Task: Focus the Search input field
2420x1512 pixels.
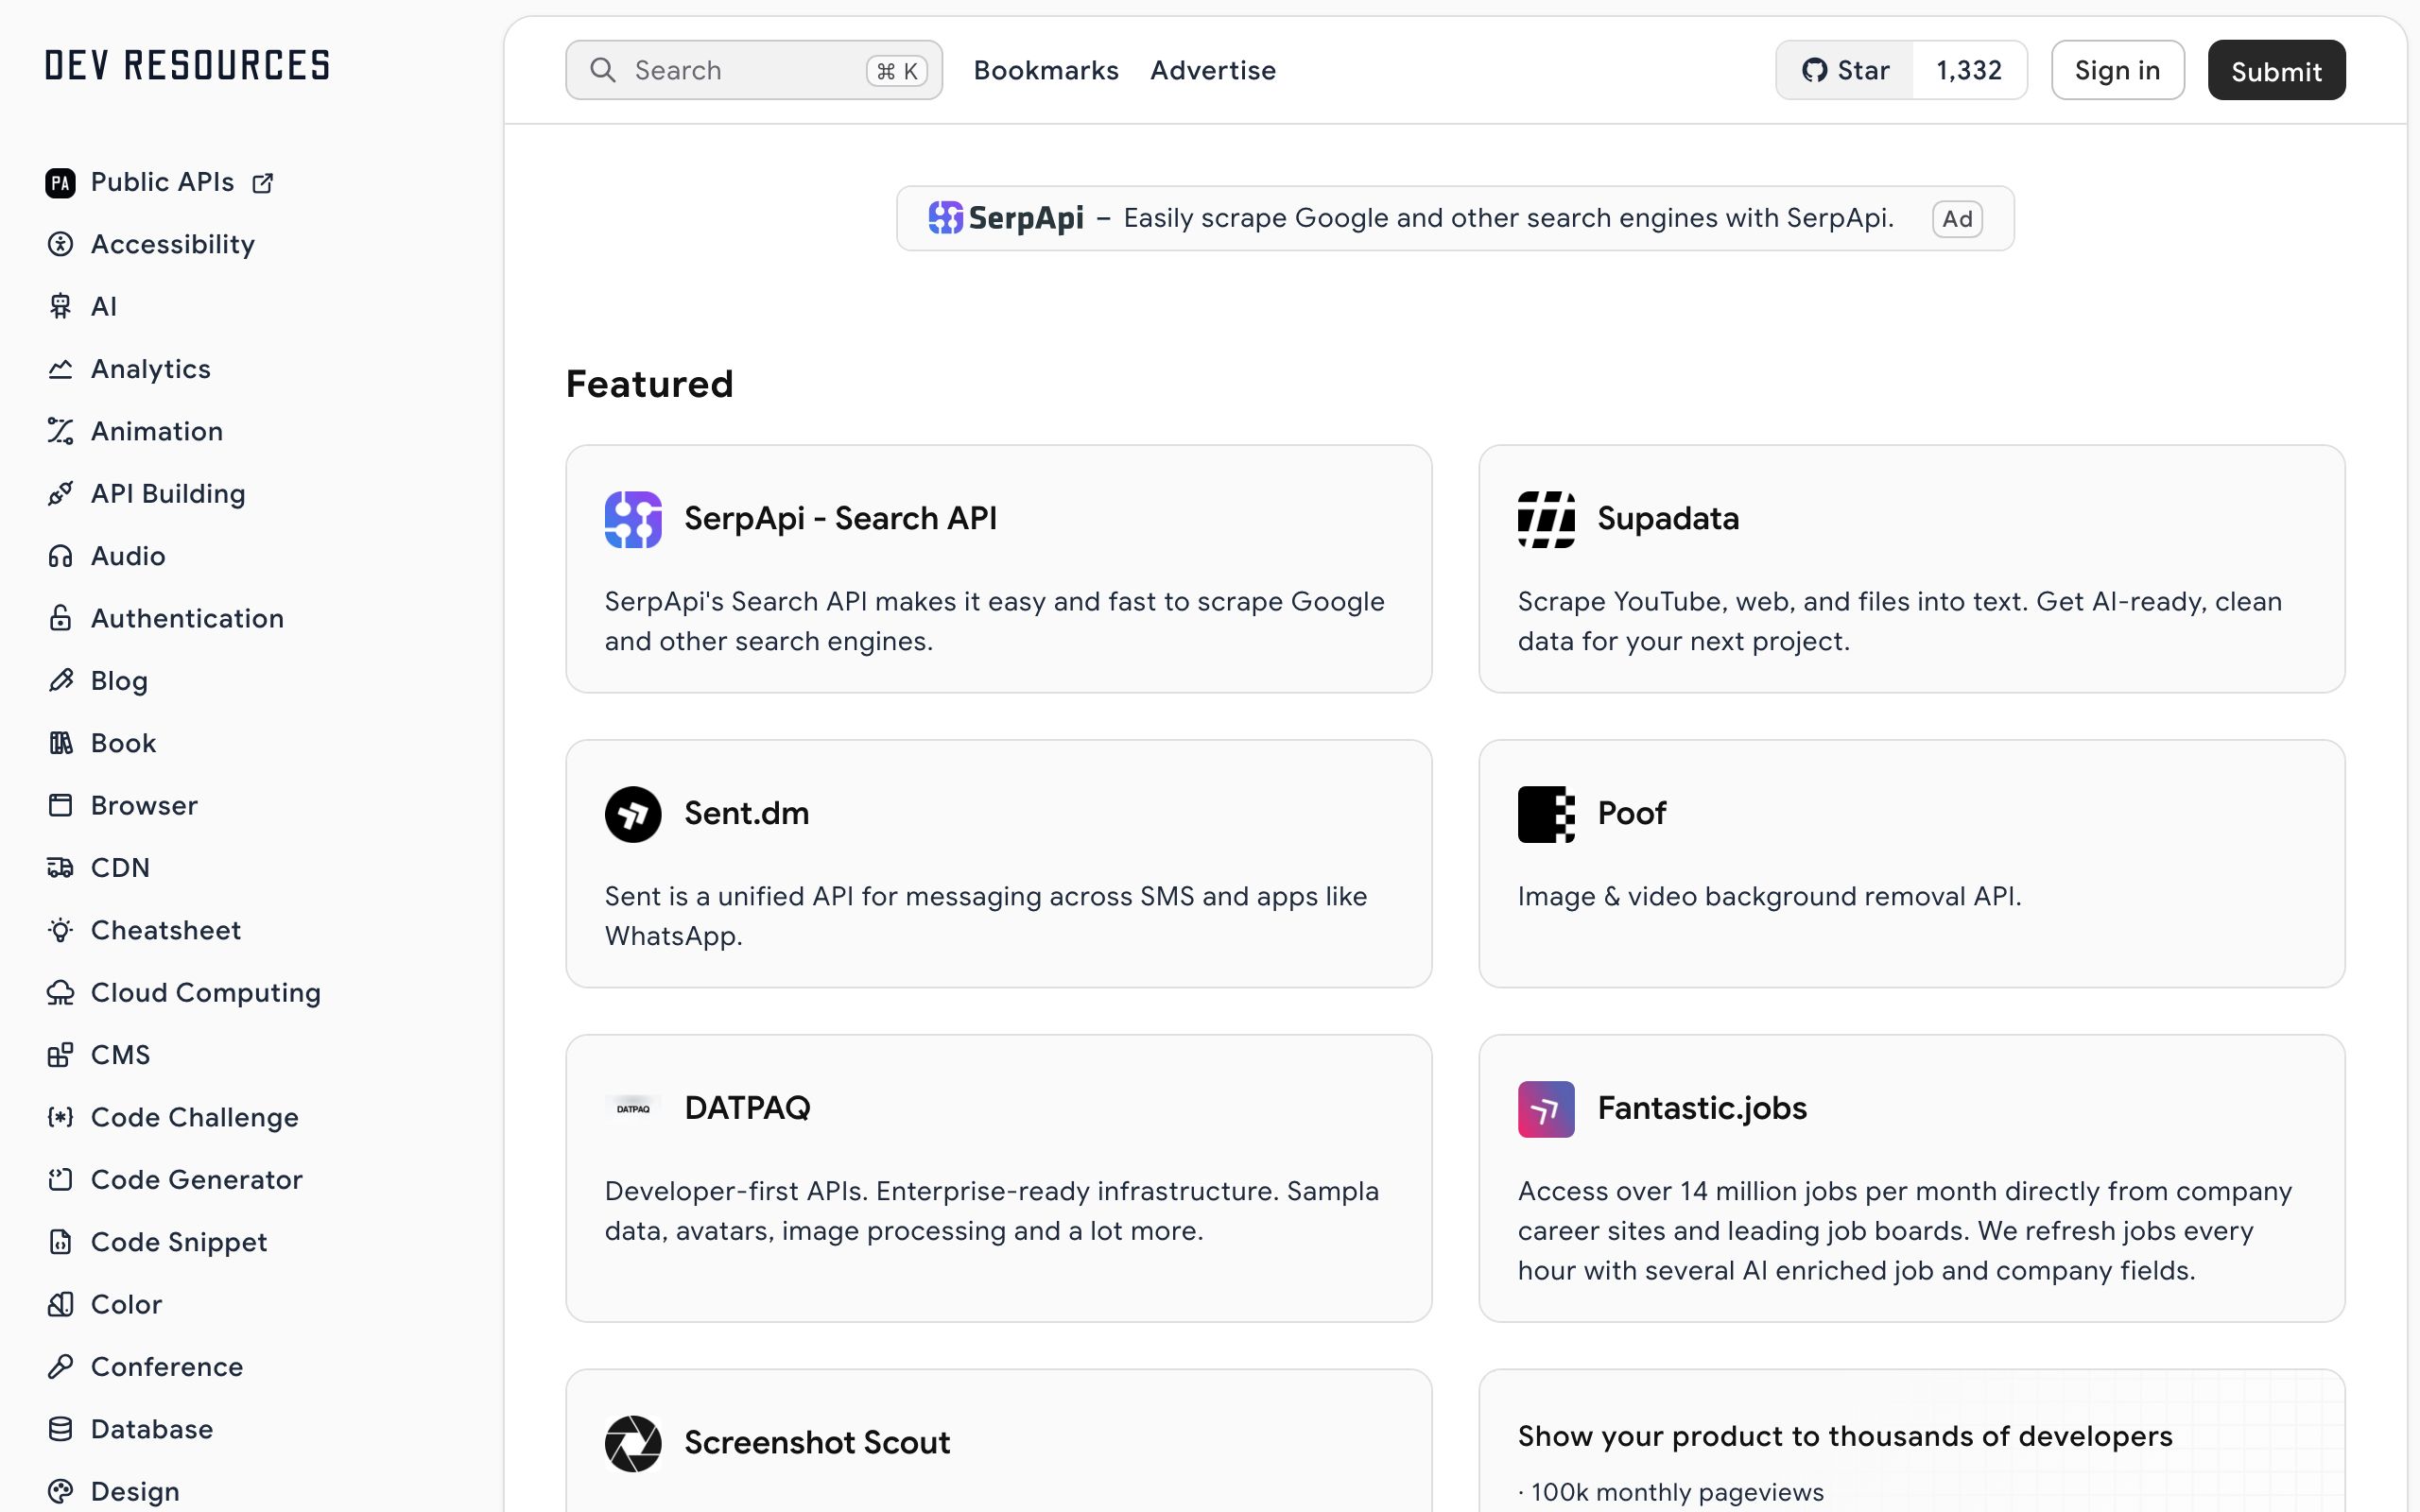Action: tap(754, 70)
